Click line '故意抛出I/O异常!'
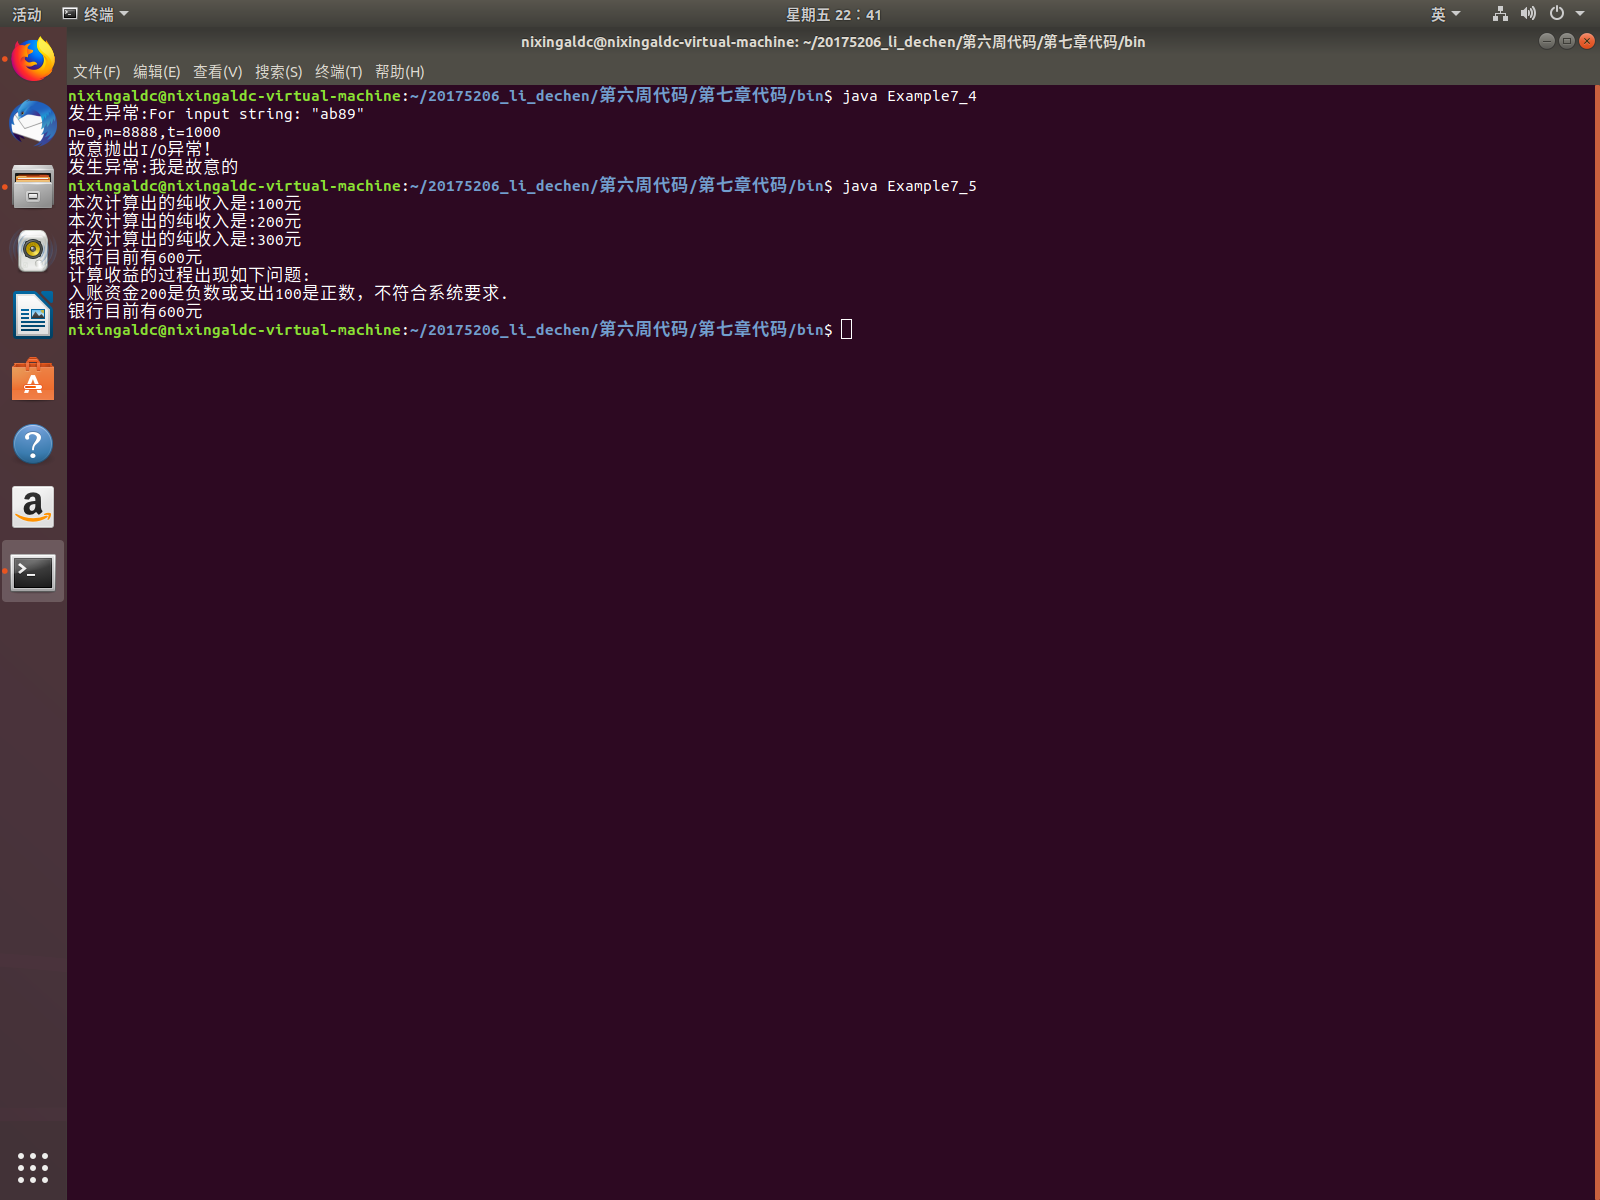This screenshot has width=1600, height=1200. coord(140,150)
